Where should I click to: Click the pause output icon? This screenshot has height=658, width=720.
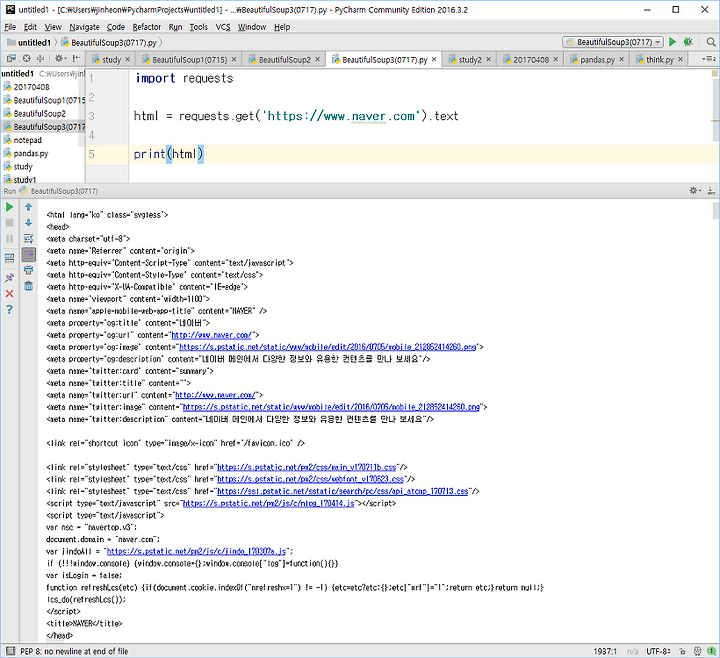pyautogui.click(x=9, y=238)
